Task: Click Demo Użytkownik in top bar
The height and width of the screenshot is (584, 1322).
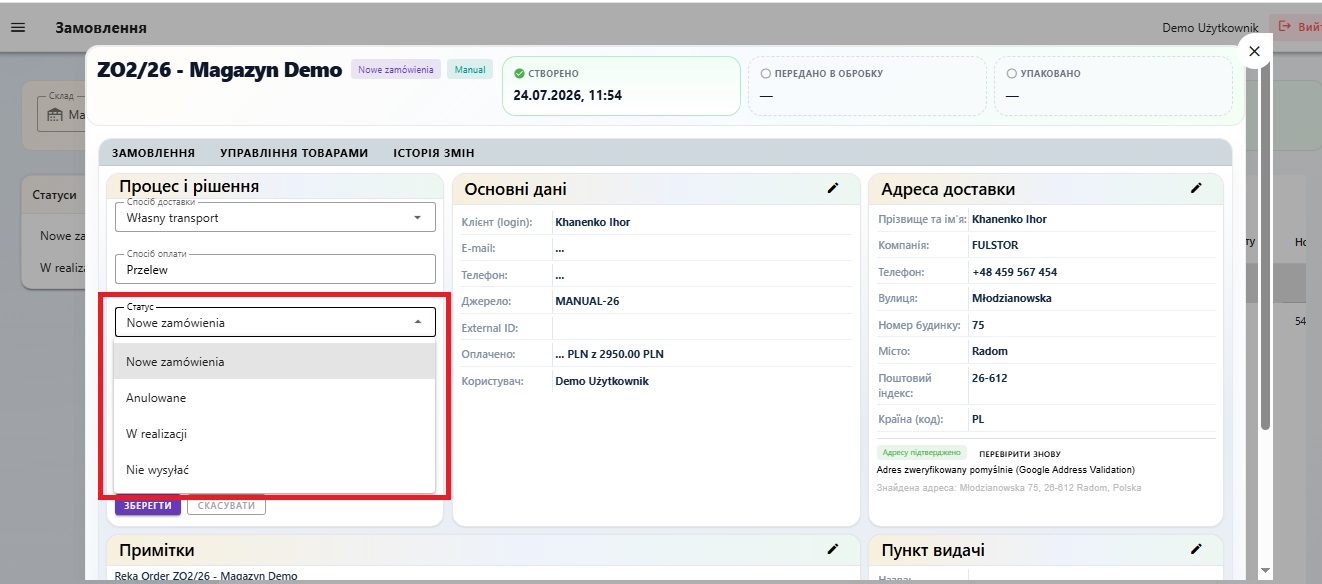Action: coord(1210,27)
